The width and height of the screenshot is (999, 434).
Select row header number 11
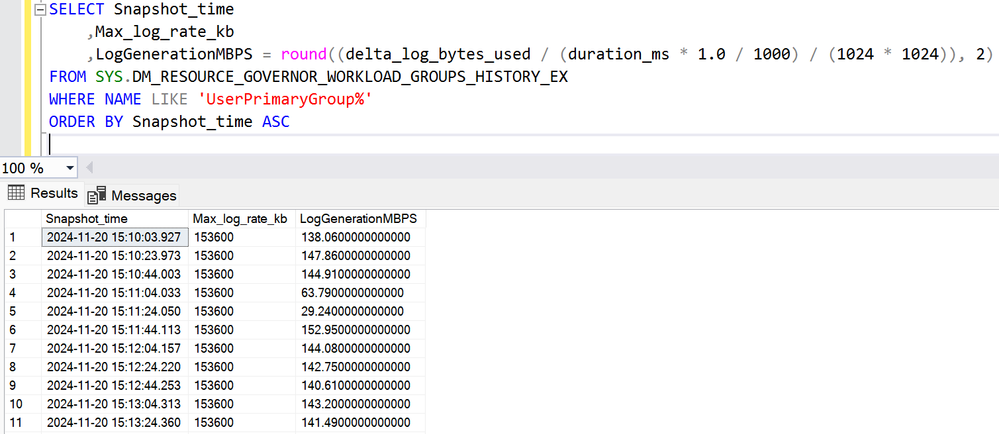[x=22, y=422]
